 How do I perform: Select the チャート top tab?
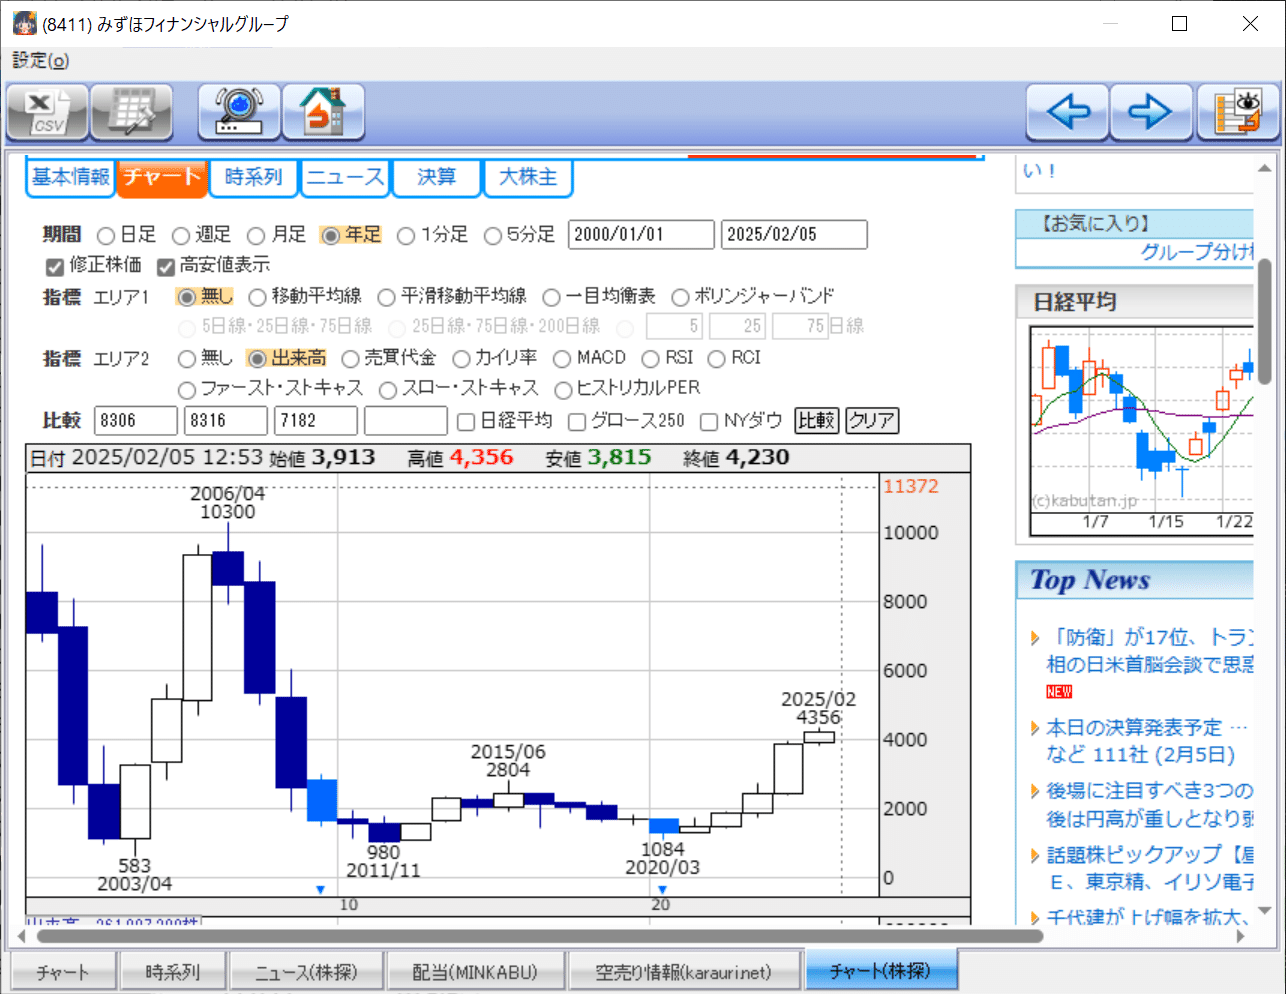tap(162, 177)
